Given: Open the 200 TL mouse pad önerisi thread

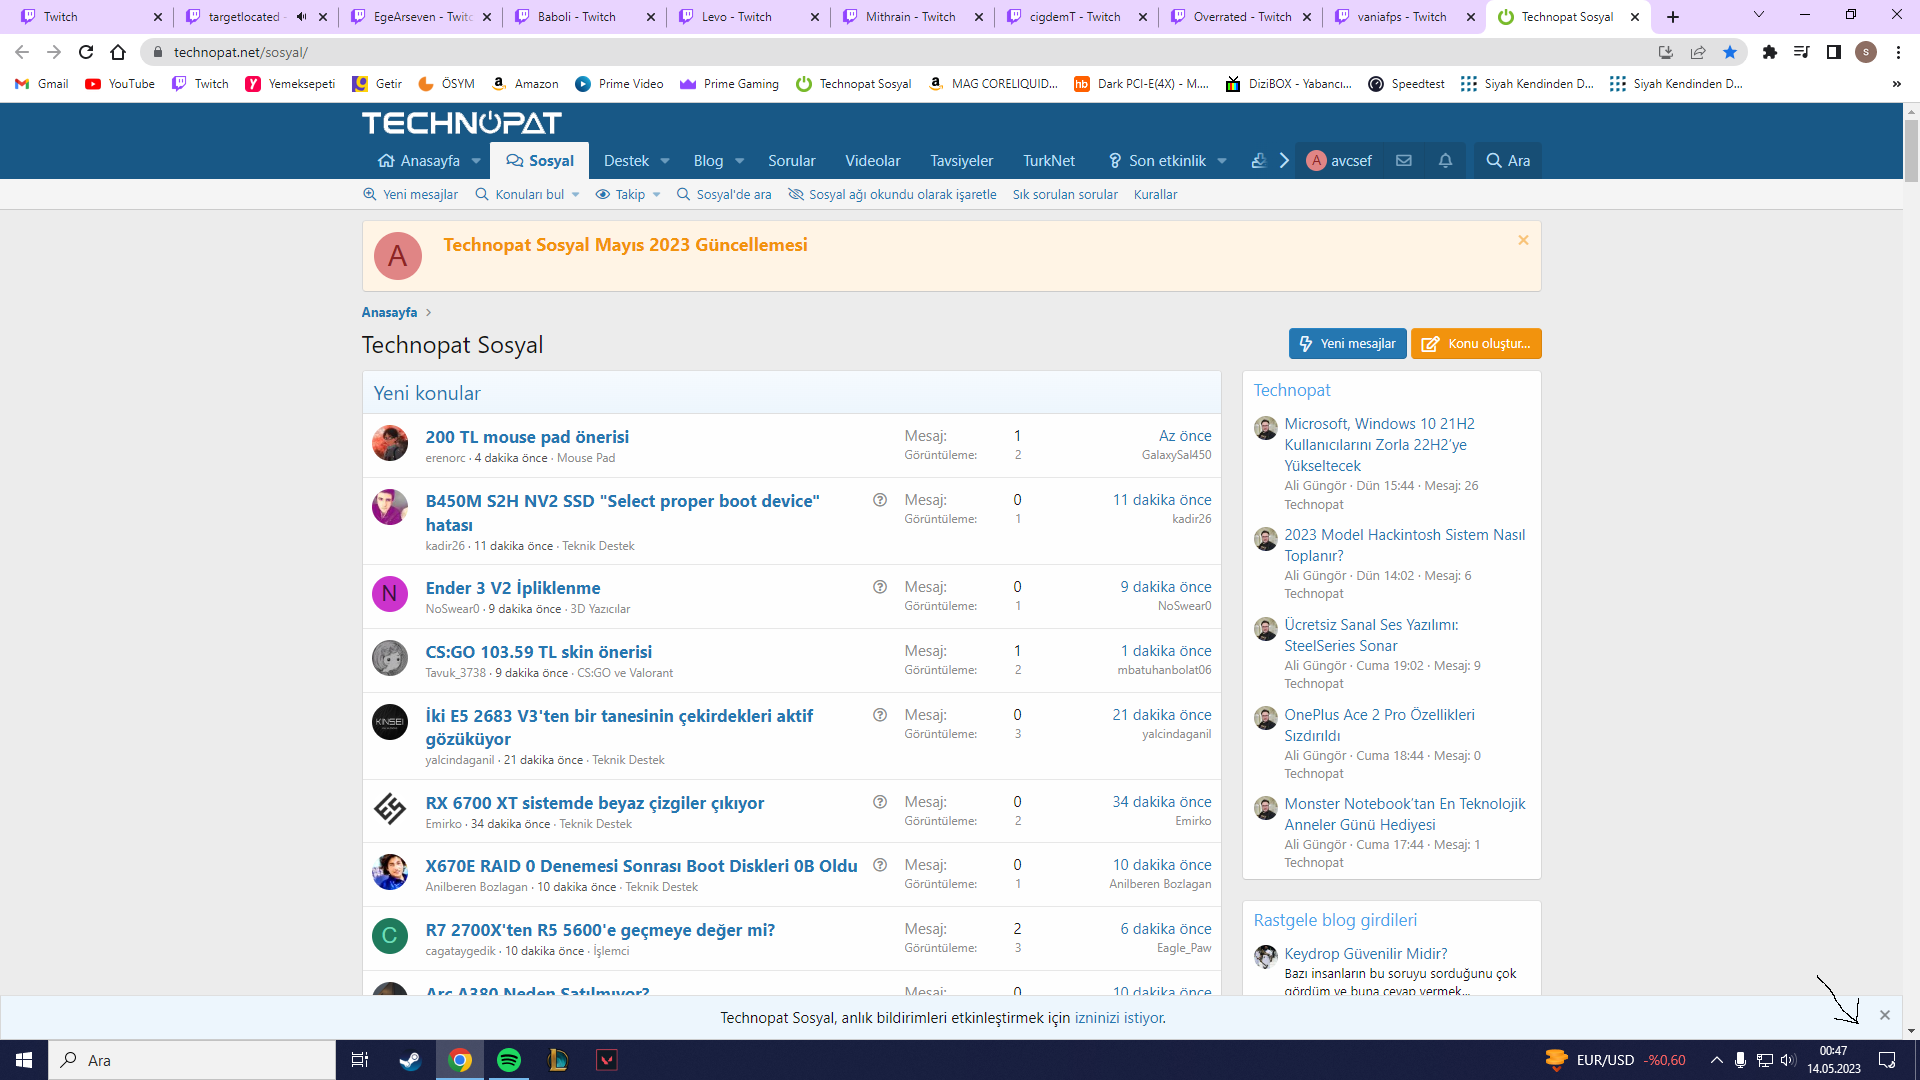Looking at the screenshot, I should [527, 437].
